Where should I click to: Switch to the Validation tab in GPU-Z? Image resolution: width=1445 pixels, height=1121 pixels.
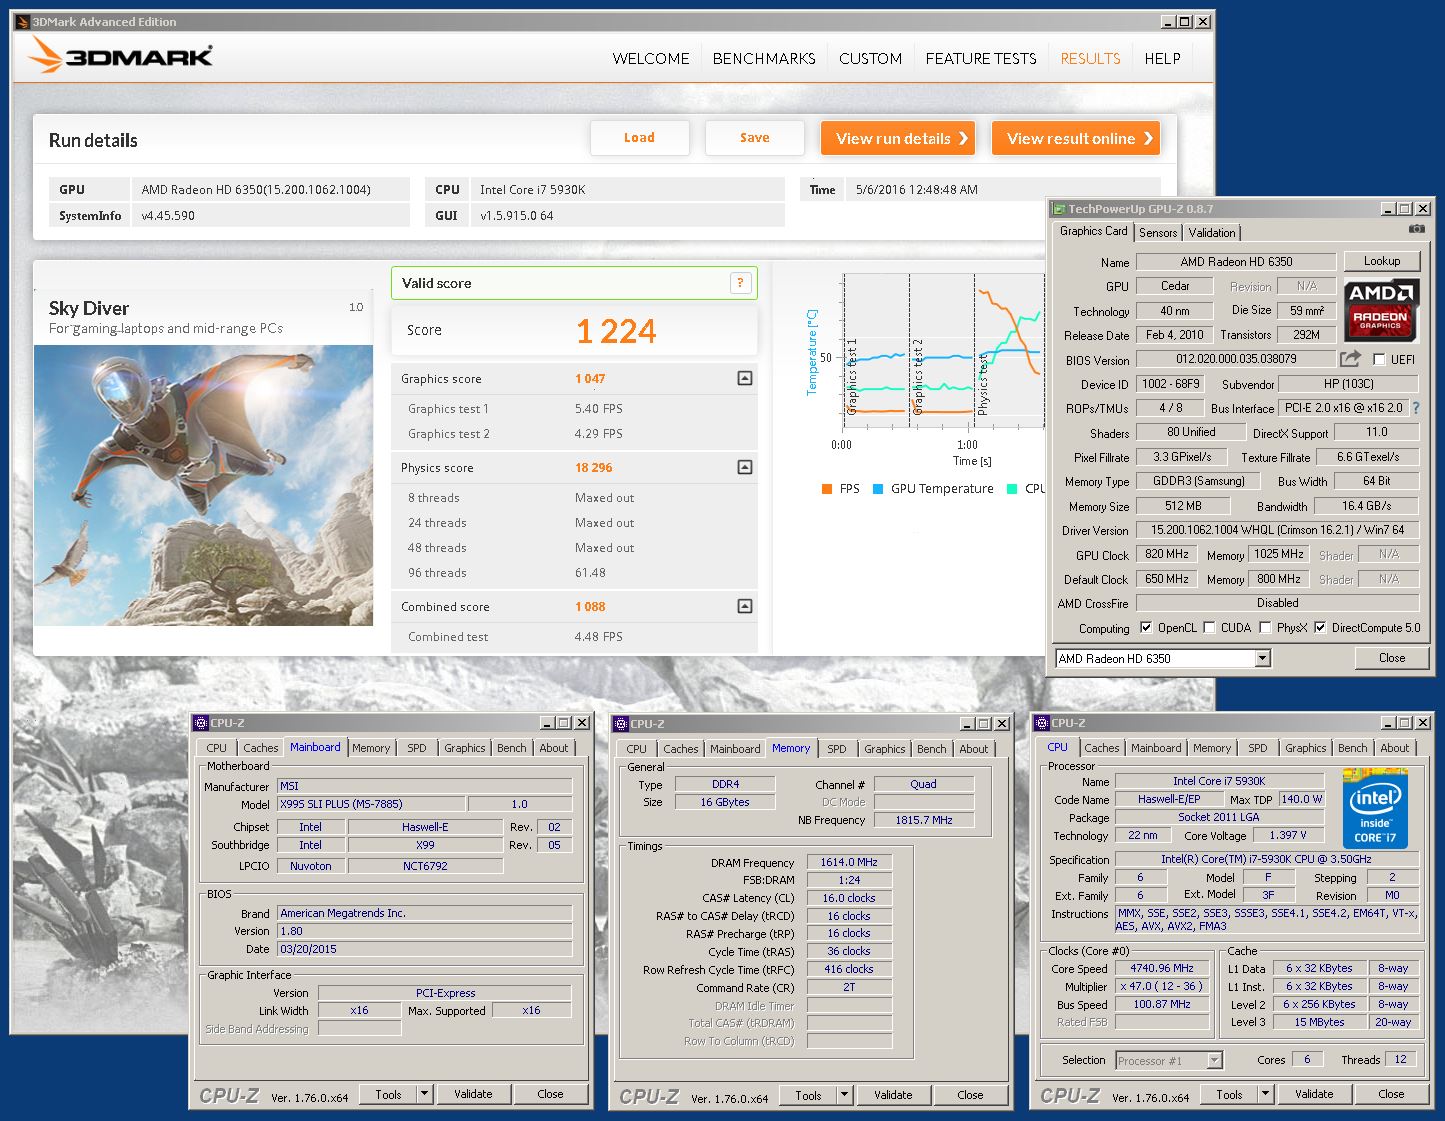pos(1212,233)
